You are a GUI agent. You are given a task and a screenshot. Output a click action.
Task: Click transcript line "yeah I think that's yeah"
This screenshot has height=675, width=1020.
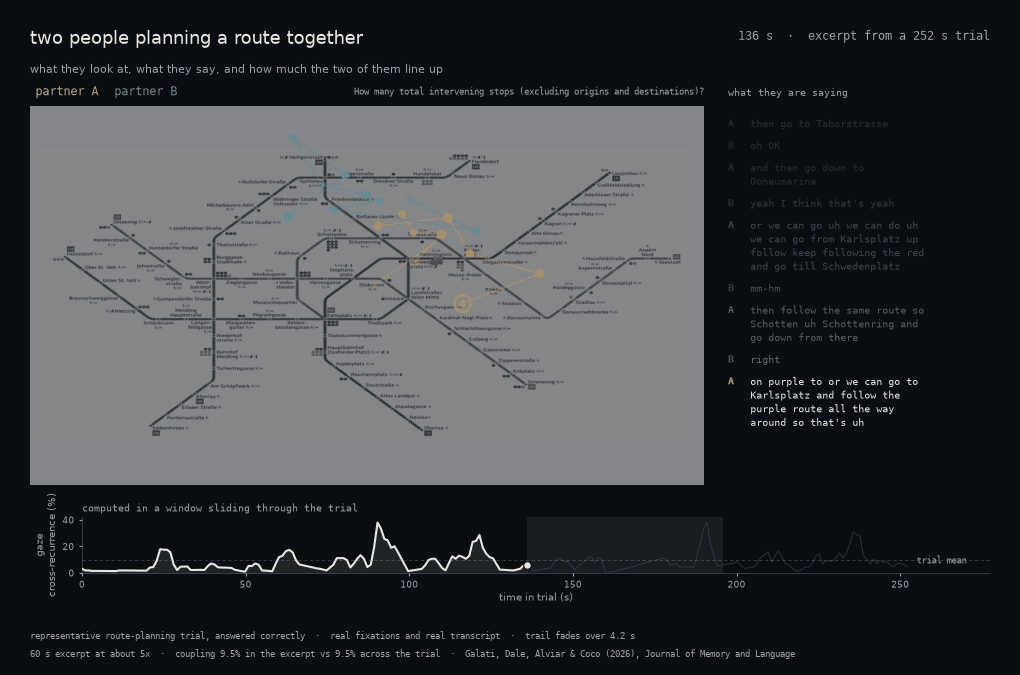(822, 203)
